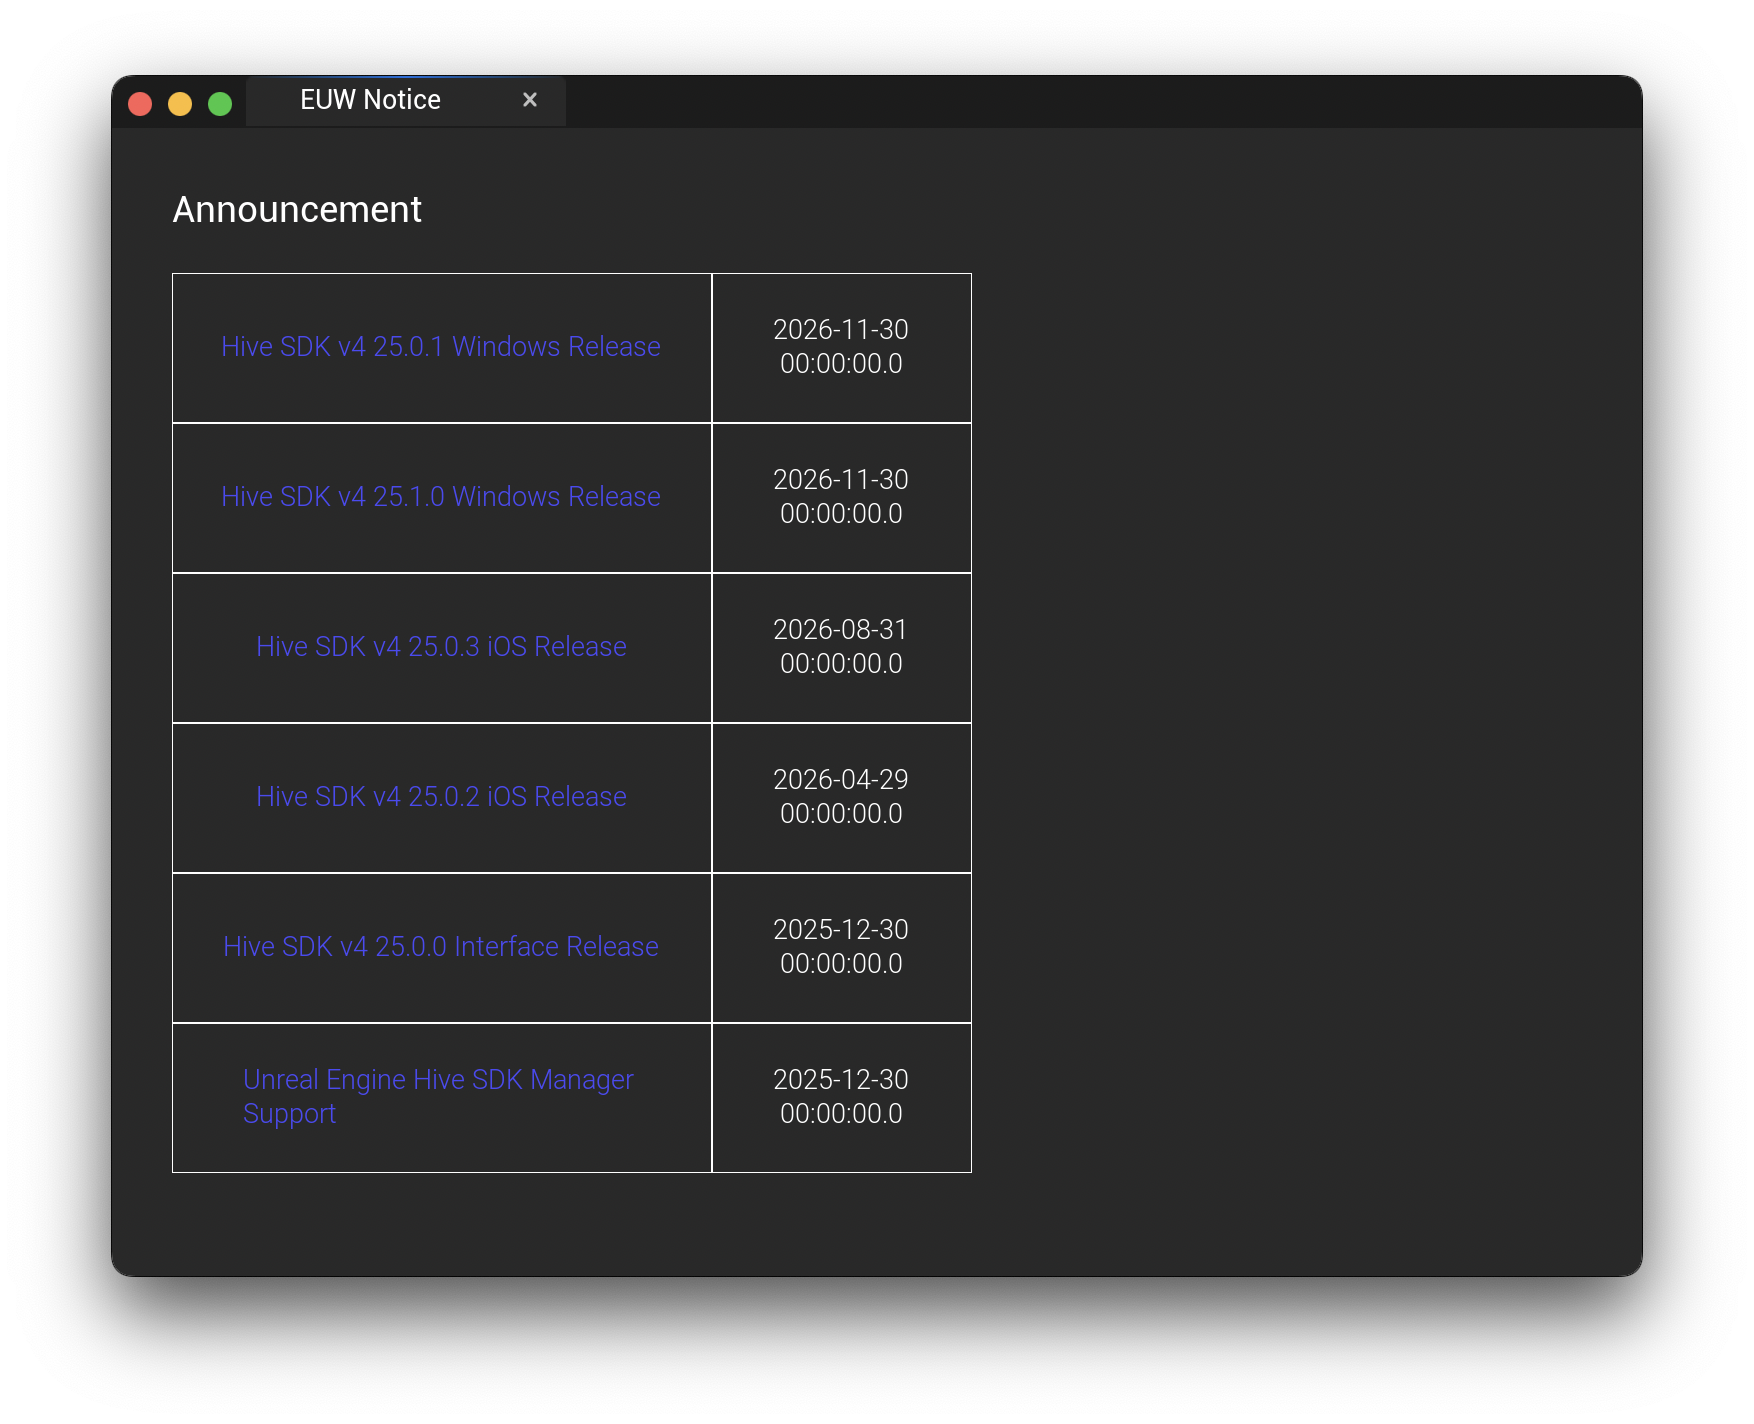The image size is (1754, 1424).
Task: Click date cell for 25.0.0 Interface Release
Action: 841,947
